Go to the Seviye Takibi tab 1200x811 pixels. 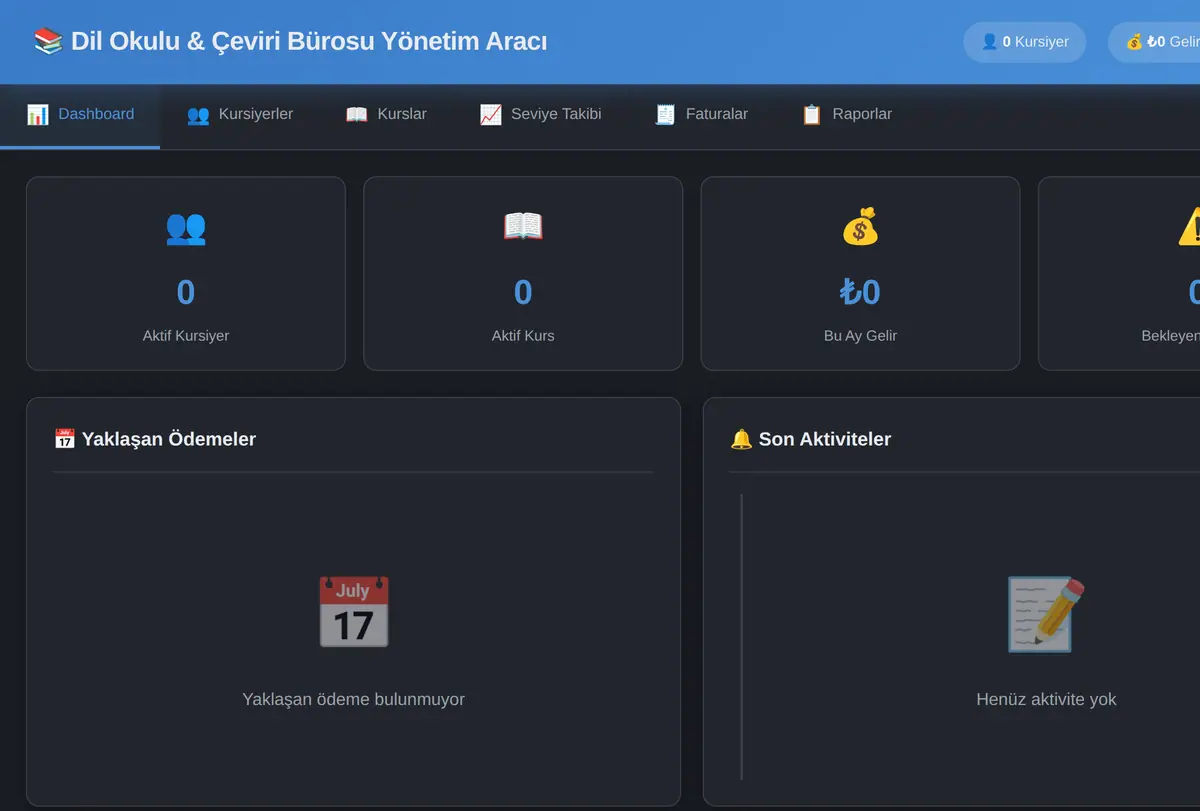pos(540,115)
